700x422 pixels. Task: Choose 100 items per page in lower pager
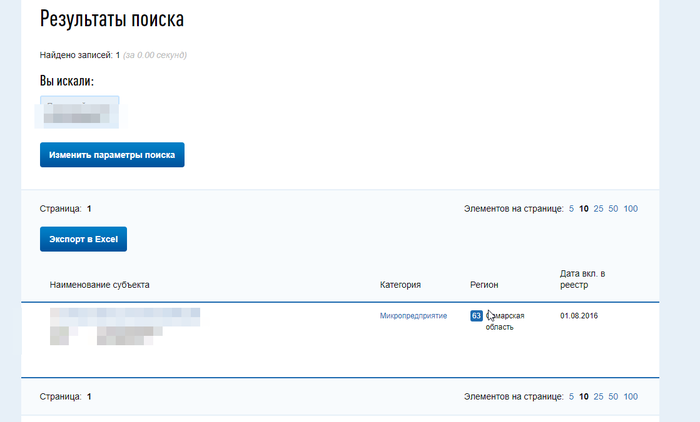point(631,397)
